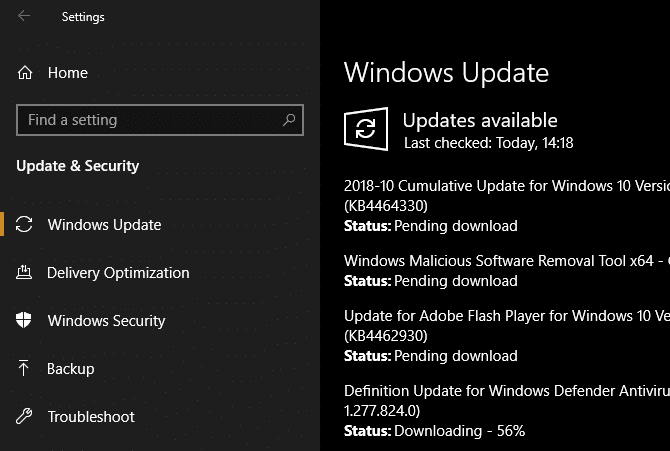Focus the Find a setting search box

tap(160, 120)
